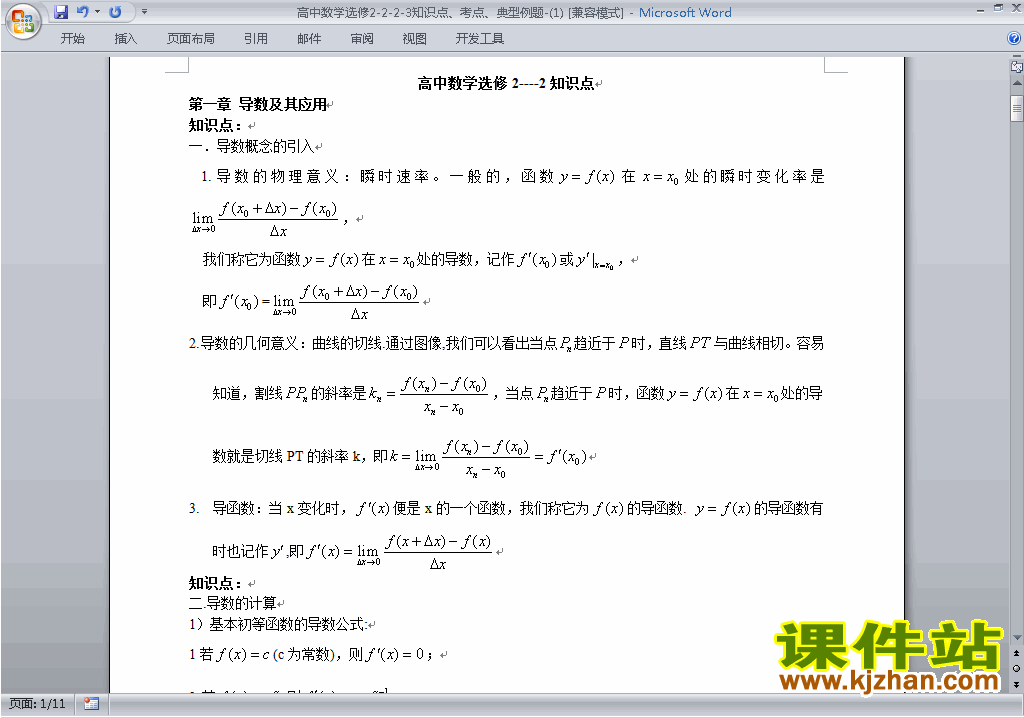This screenshot has width=1024, height=718.
Task: Click the vertical scrollbar down arrow
Action: click(x=1016, y=637)
